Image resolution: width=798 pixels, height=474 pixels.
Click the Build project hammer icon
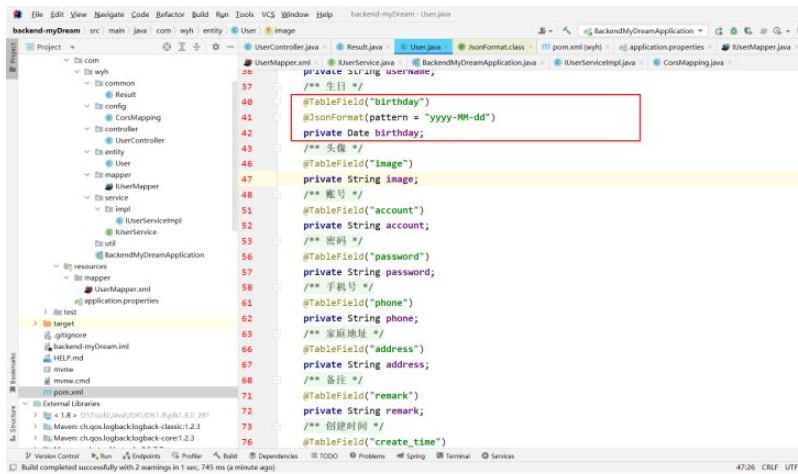566,31
